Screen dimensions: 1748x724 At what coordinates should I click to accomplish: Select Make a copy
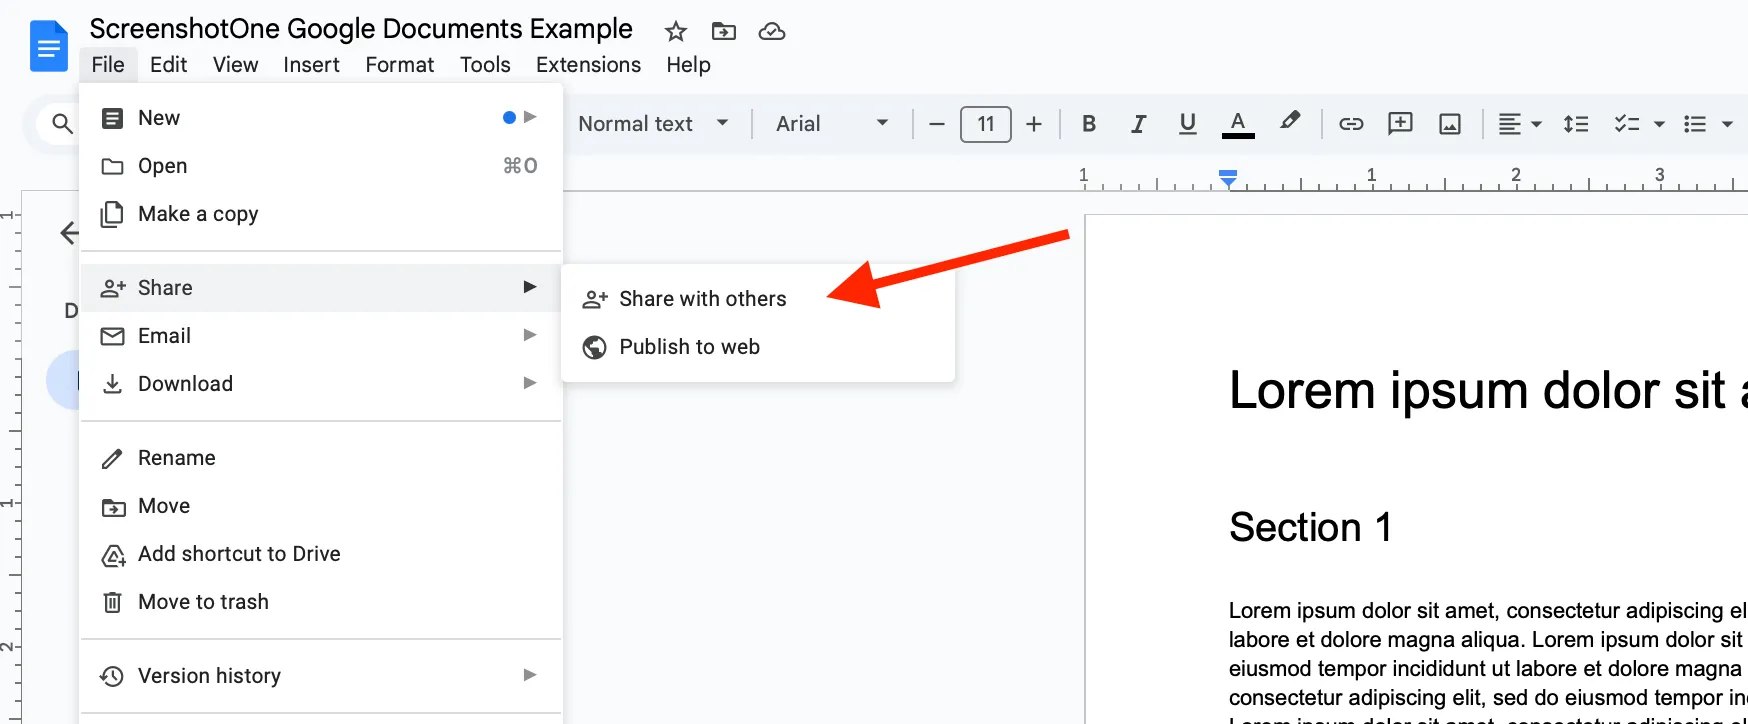tap(320, 214)
